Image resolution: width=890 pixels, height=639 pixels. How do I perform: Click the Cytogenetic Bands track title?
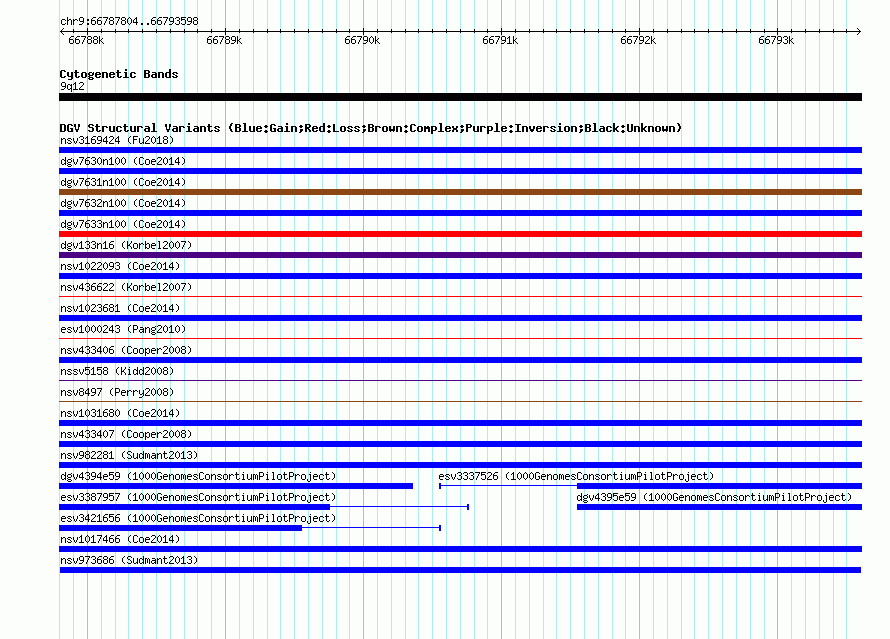point(119,74)
